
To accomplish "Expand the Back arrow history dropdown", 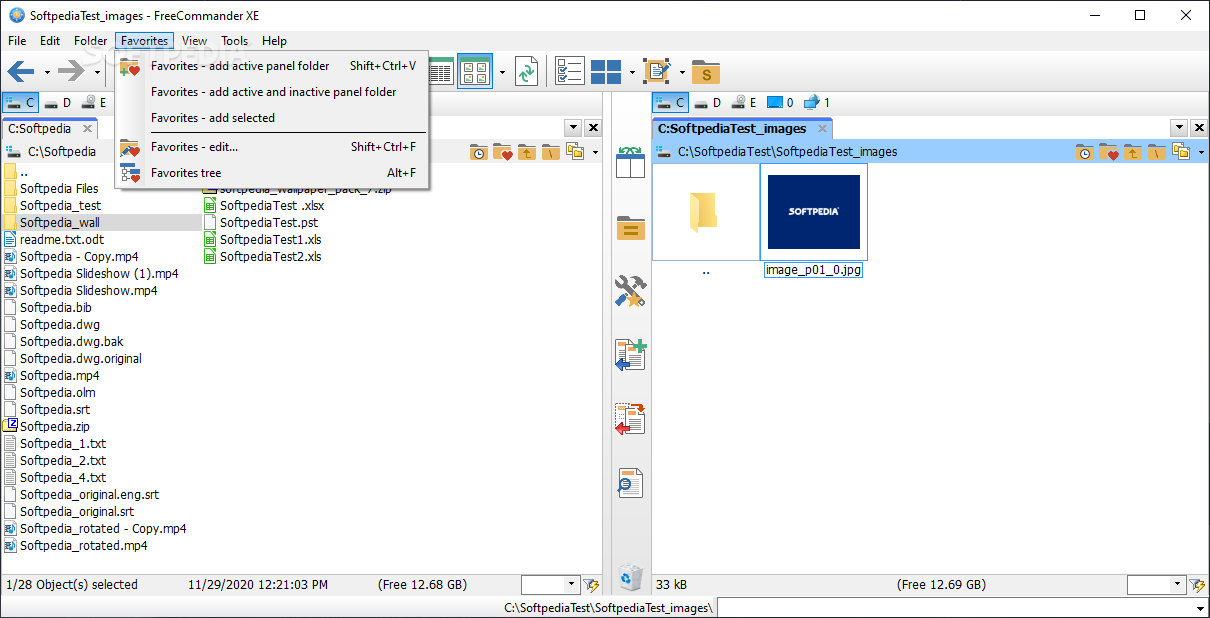I will tap(46, 72).
